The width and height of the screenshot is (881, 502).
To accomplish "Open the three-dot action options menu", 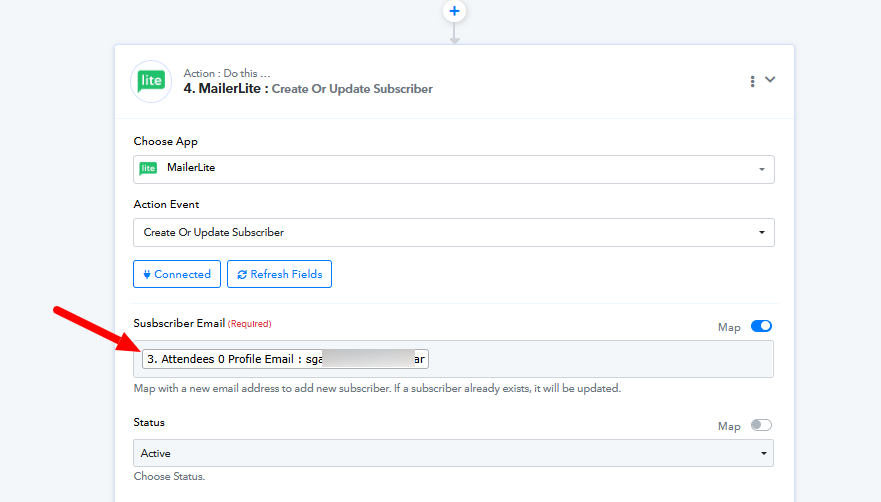I will click(x=752, y=82).
